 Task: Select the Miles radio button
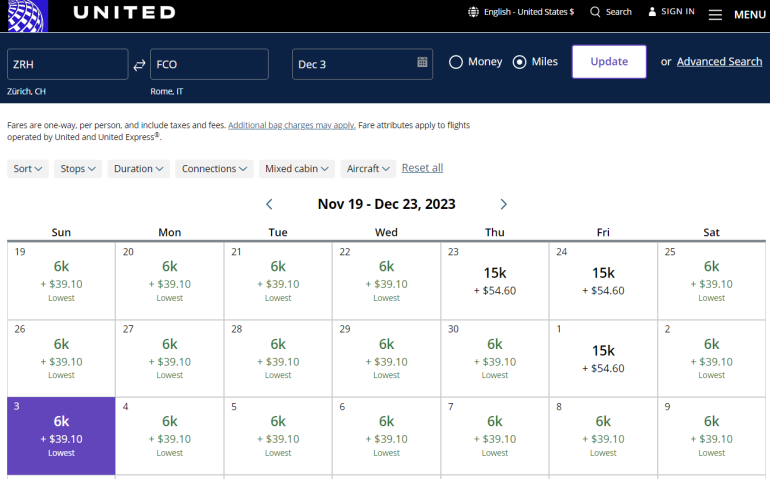[519, 62]
